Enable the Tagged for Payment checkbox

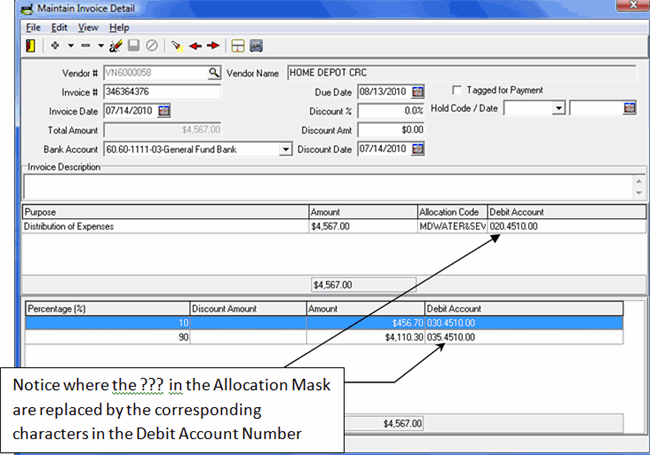coord(458,90)
